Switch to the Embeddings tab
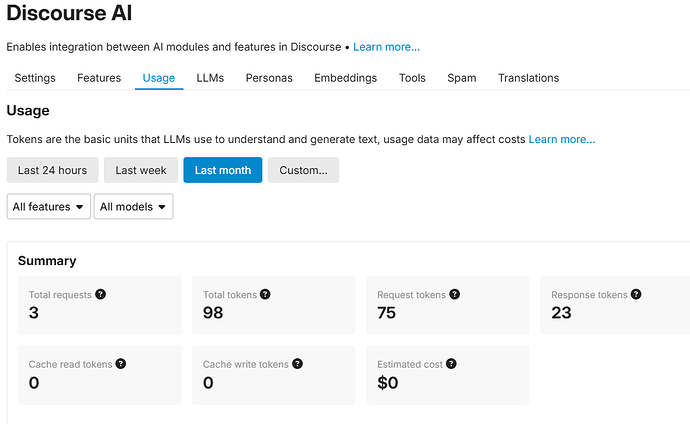 pos(345,78)
